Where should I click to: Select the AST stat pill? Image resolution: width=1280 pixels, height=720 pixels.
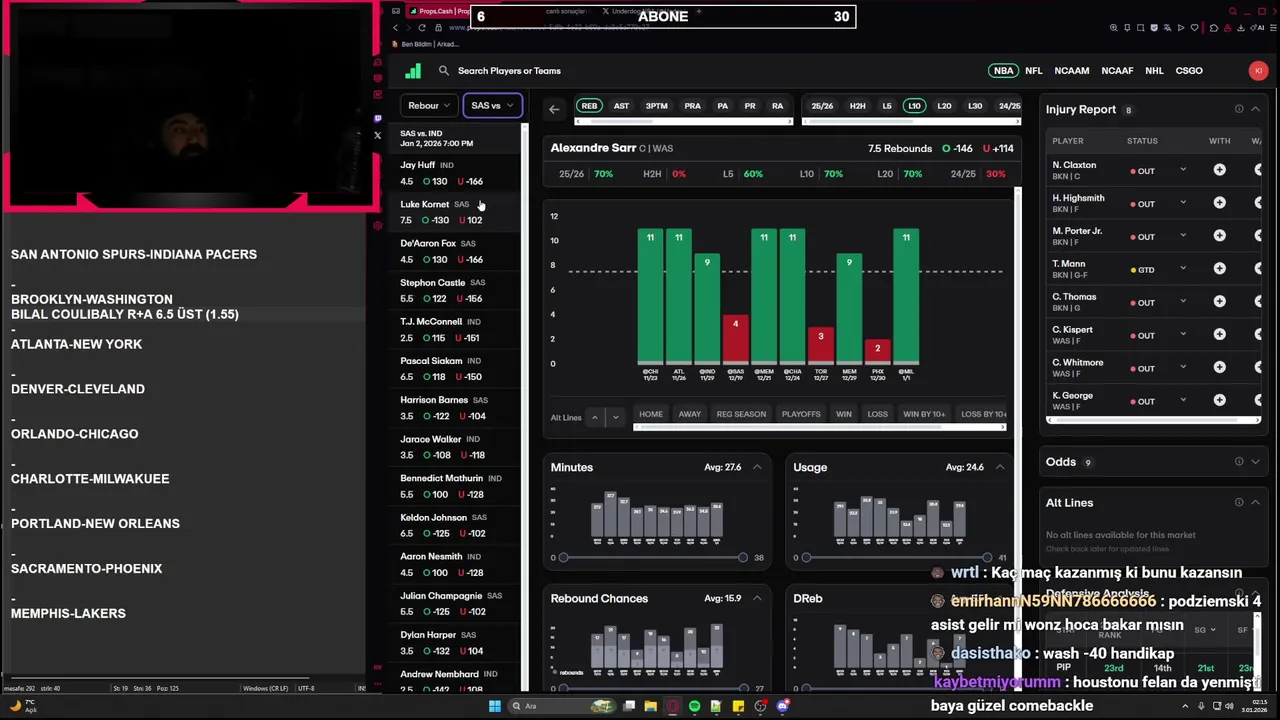[621, 106]
